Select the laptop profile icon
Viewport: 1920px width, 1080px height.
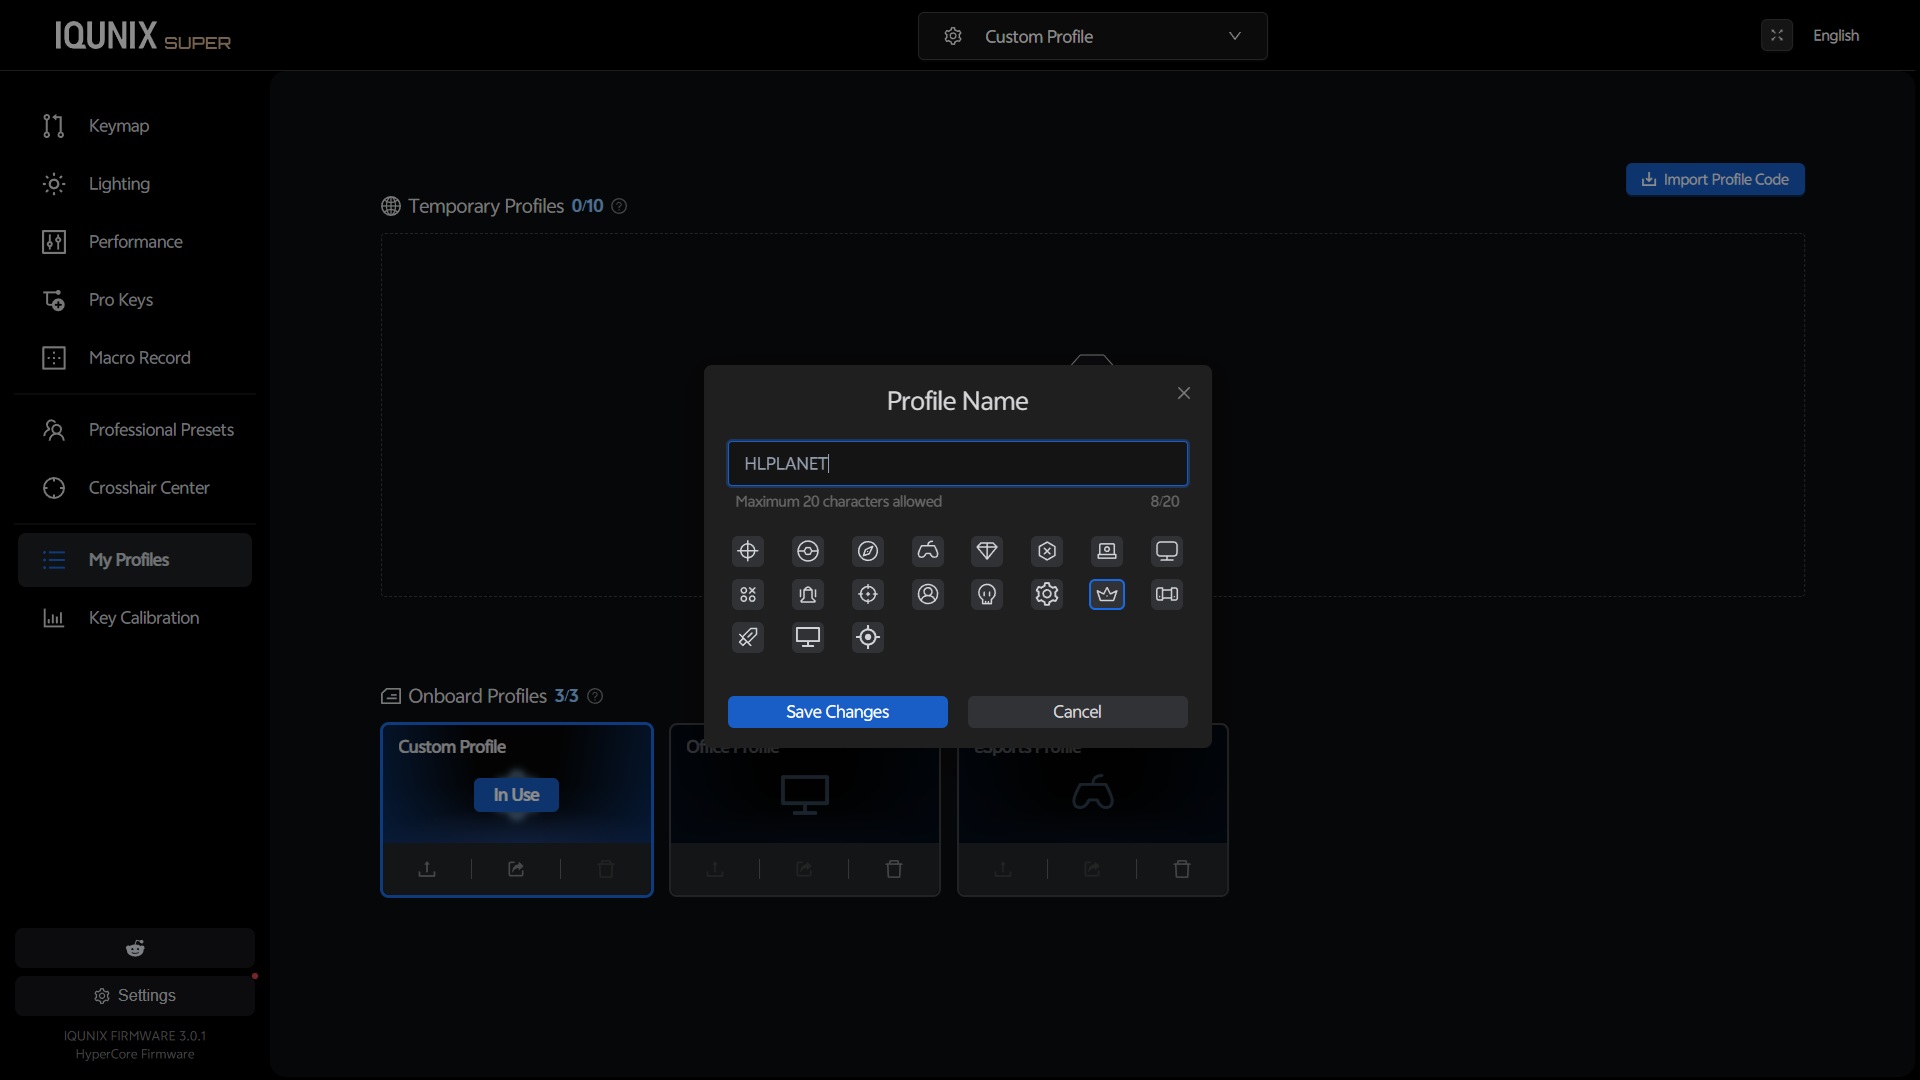click(1107, 551)
